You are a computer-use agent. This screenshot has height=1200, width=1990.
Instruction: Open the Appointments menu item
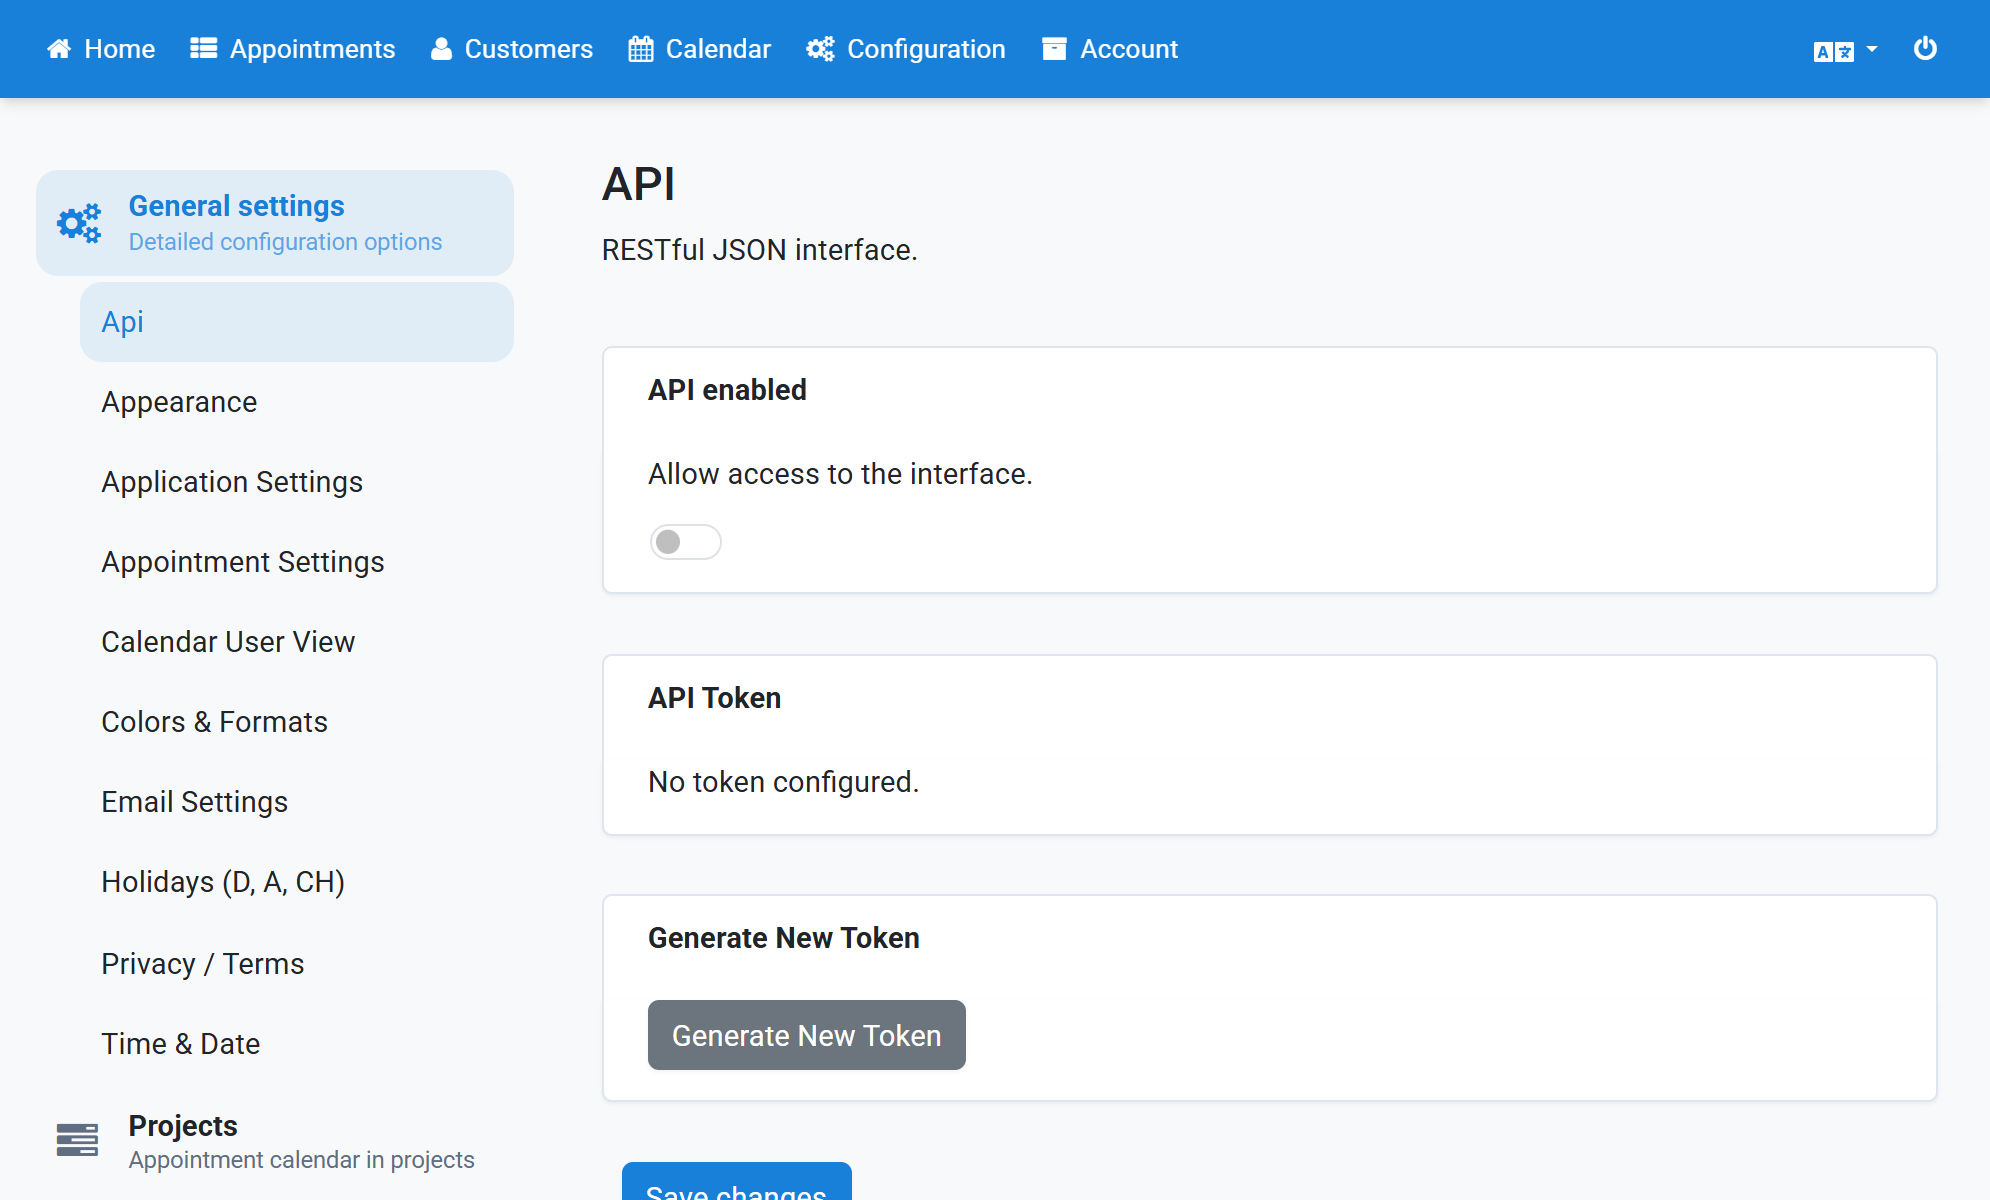293,49
